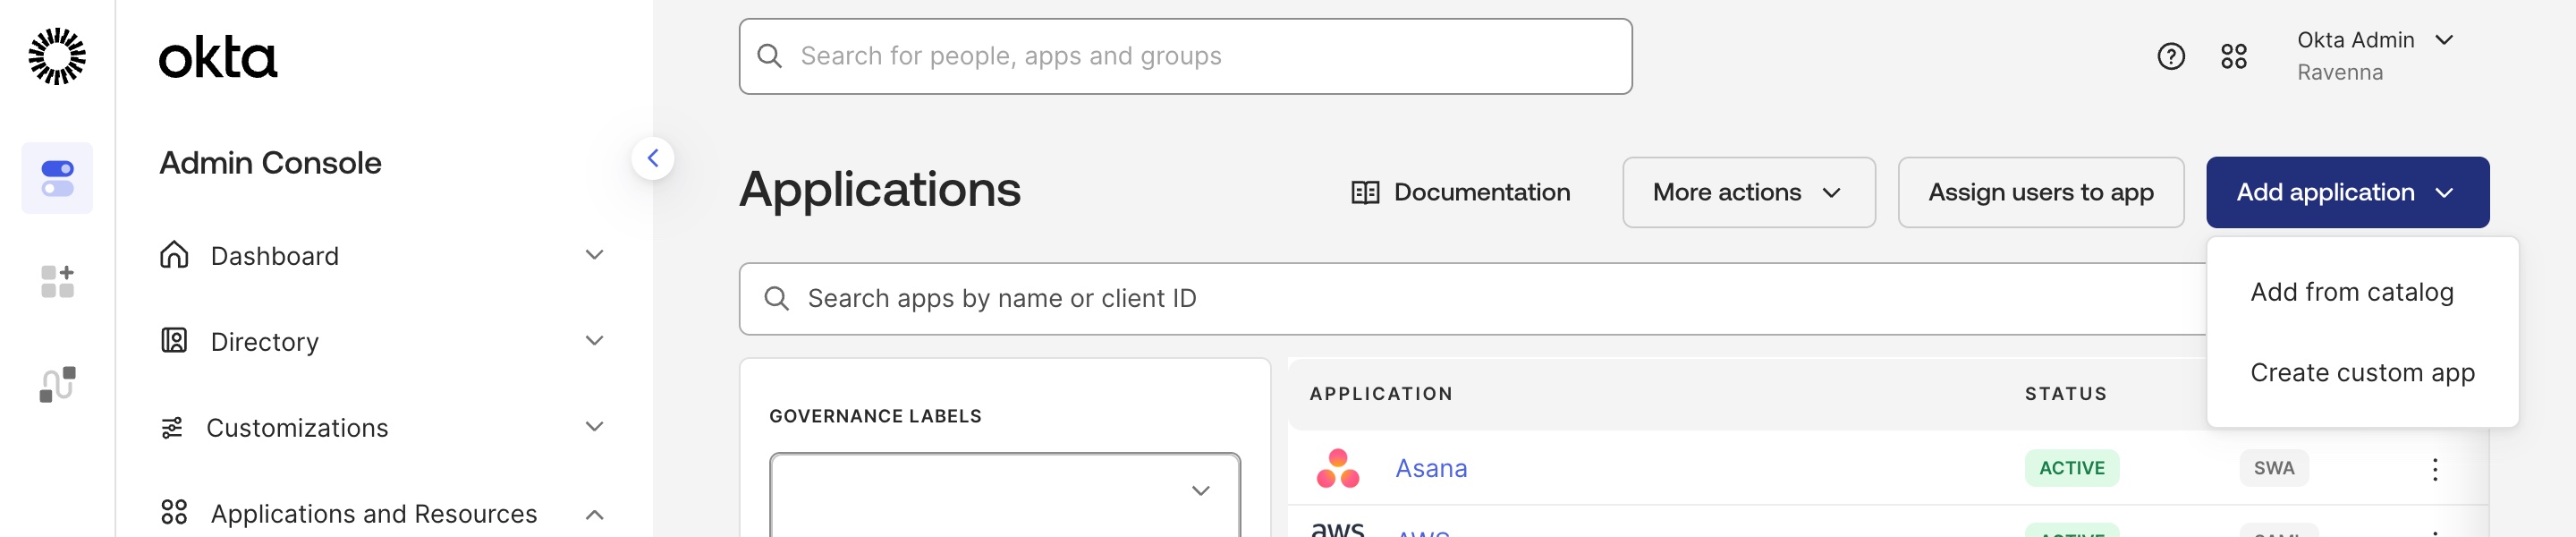Click the Ravenna org name text

2339,73
